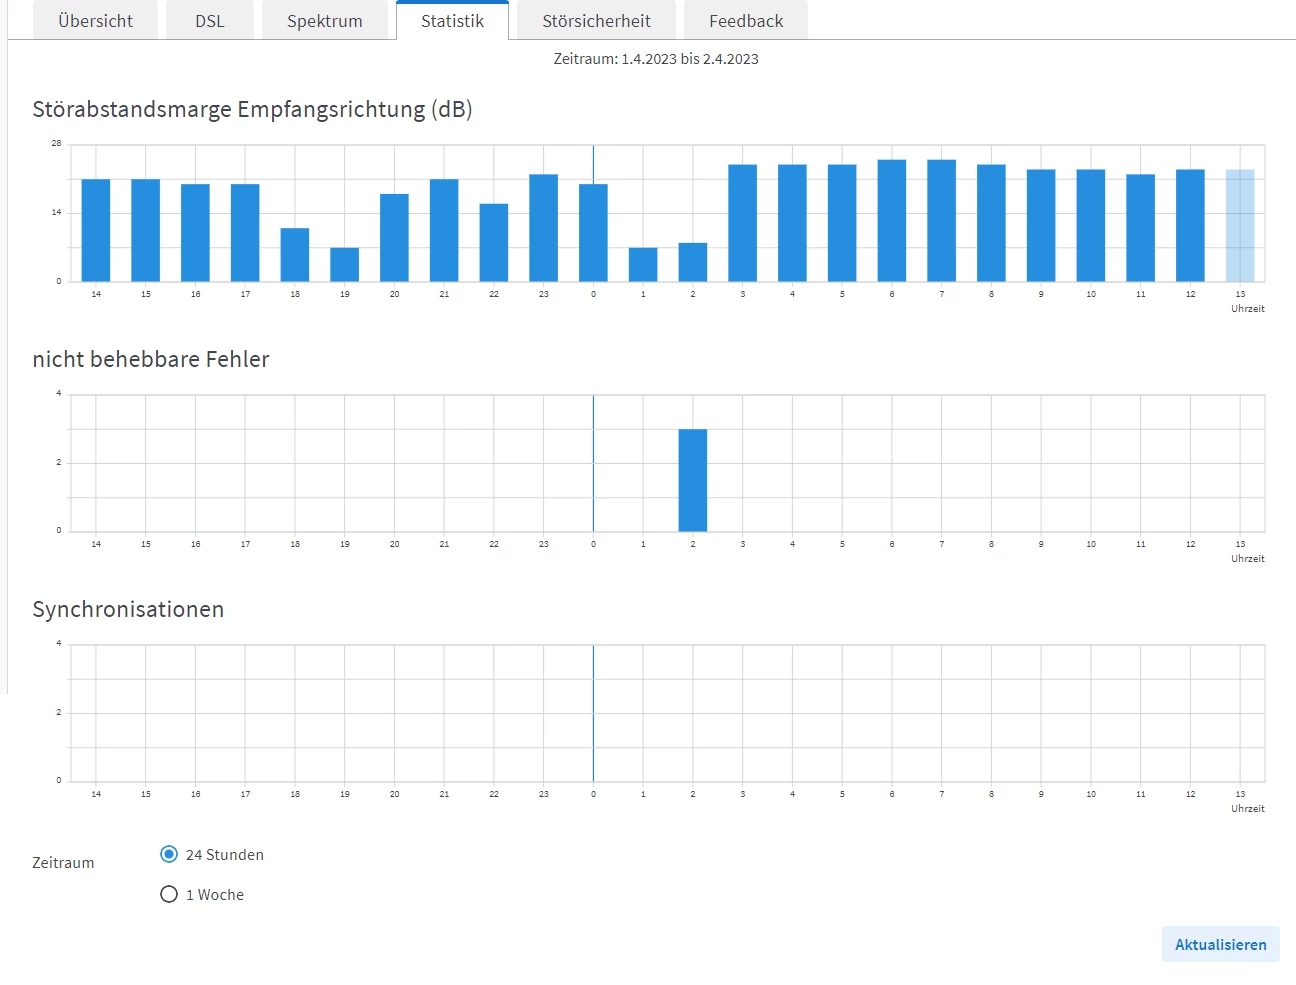Open the Feedback tab
1296x985 pixels.
click(746, 21)
